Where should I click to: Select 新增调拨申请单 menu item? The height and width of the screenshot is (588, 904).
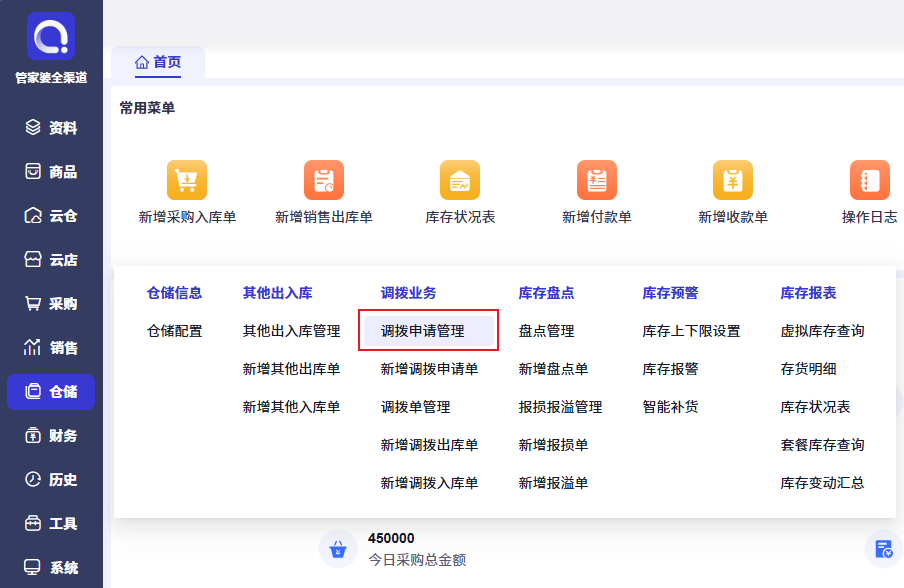(429, 369)
